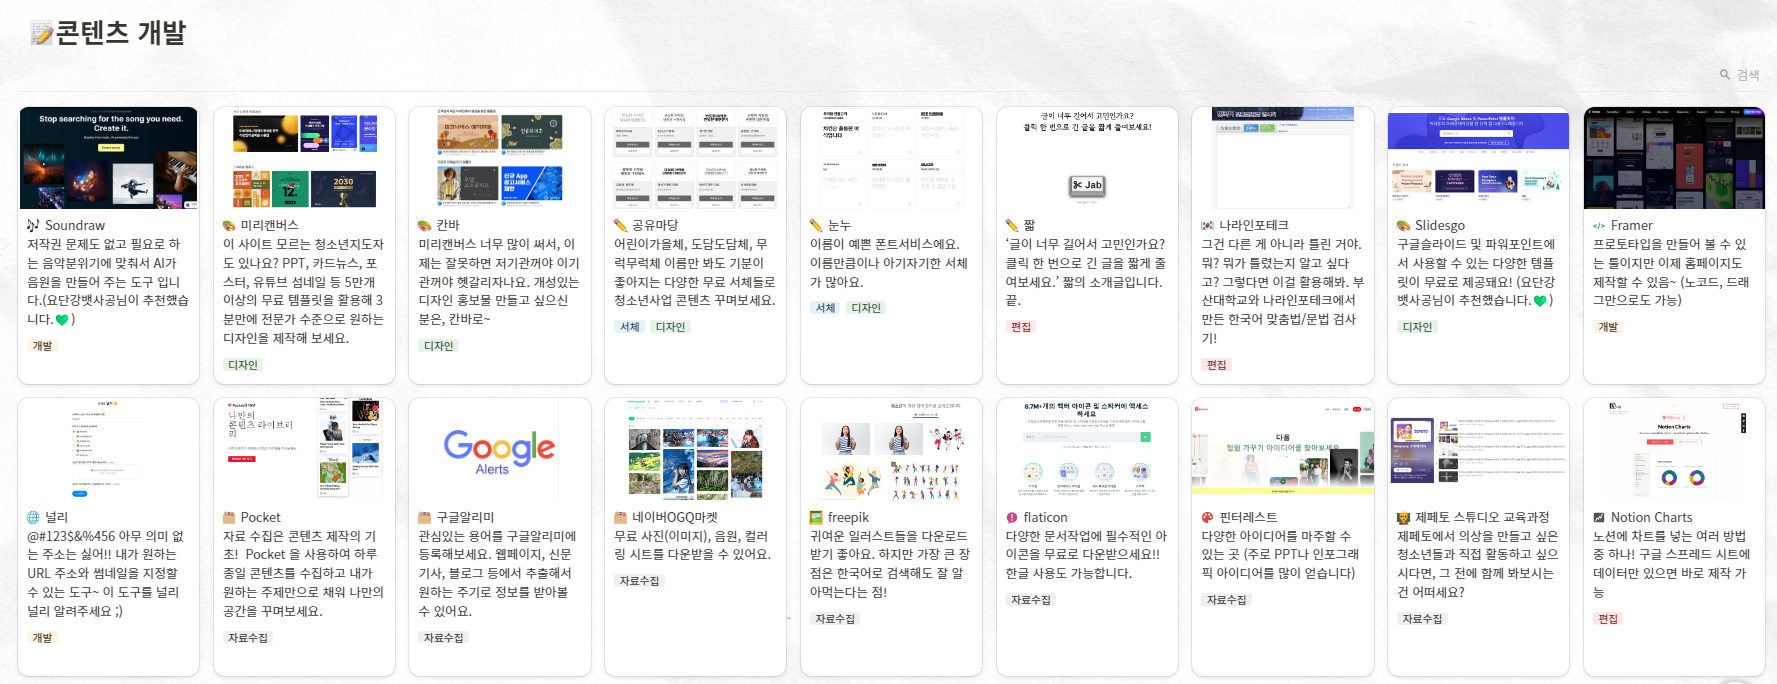
Task: Open the Slidesgo card title
Action: coord(1440,226)
